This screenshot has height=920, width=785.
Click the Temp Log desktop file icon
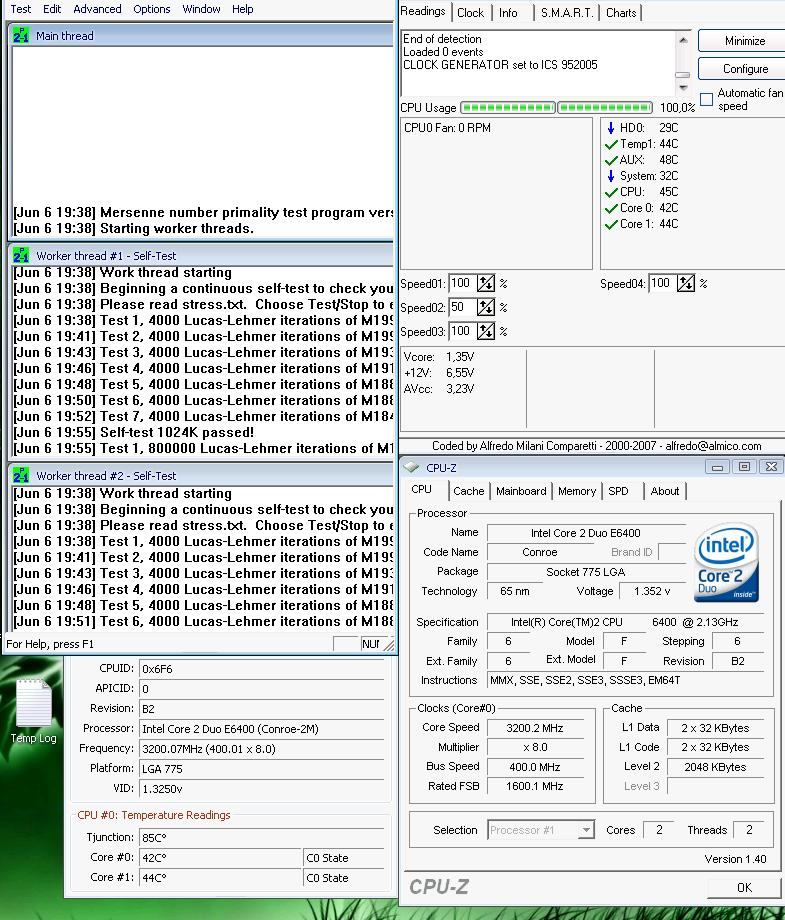click(33, 711)
